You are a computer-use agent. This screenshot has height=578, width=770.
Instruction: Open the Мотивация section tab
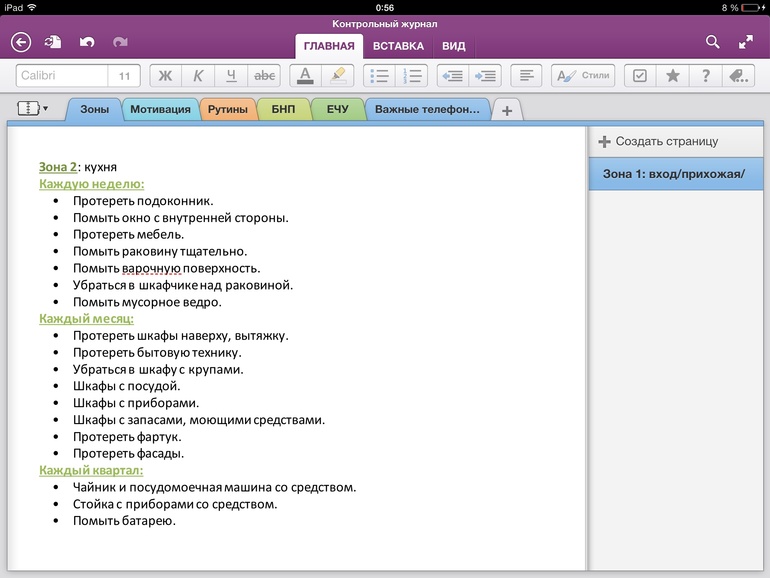coord(160,109)
